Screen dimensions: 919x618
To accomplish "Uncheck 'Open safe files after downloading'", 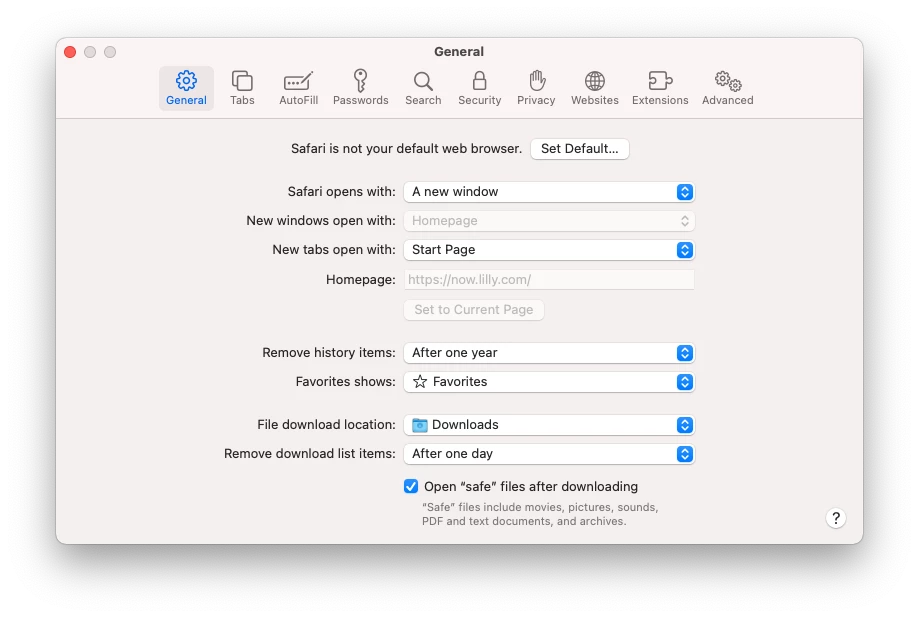I will tap(411, 487).
